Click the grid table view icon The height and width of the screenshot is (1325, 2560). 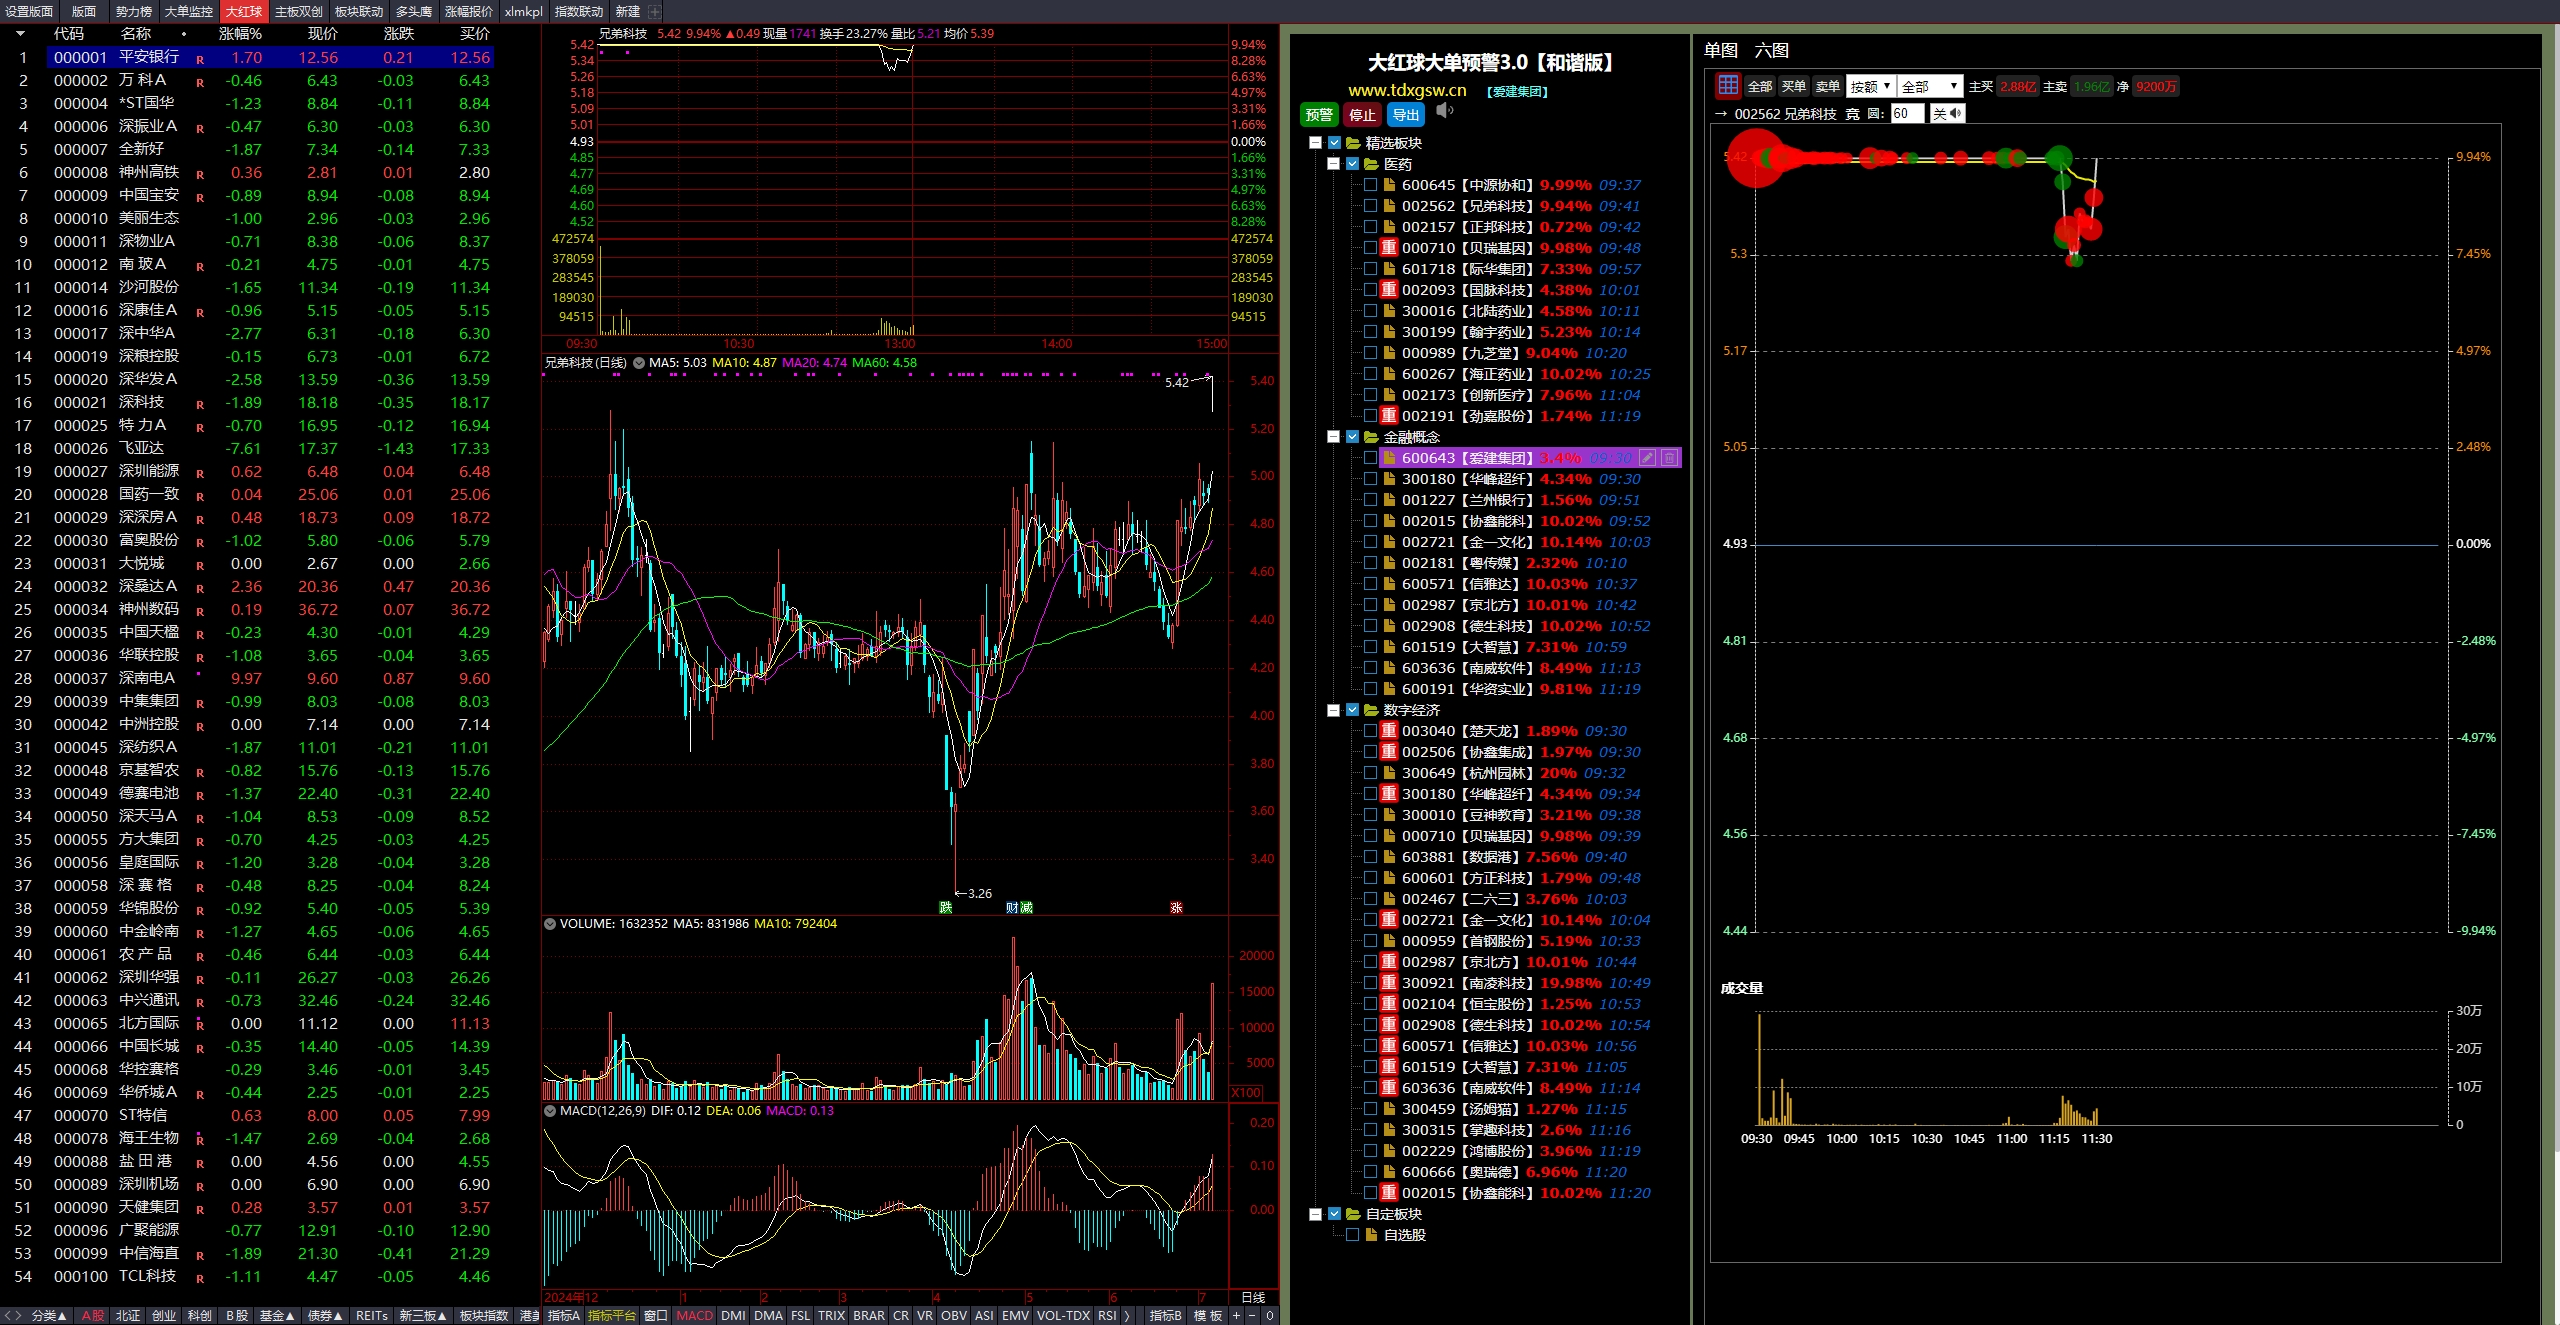(1727, 86)
